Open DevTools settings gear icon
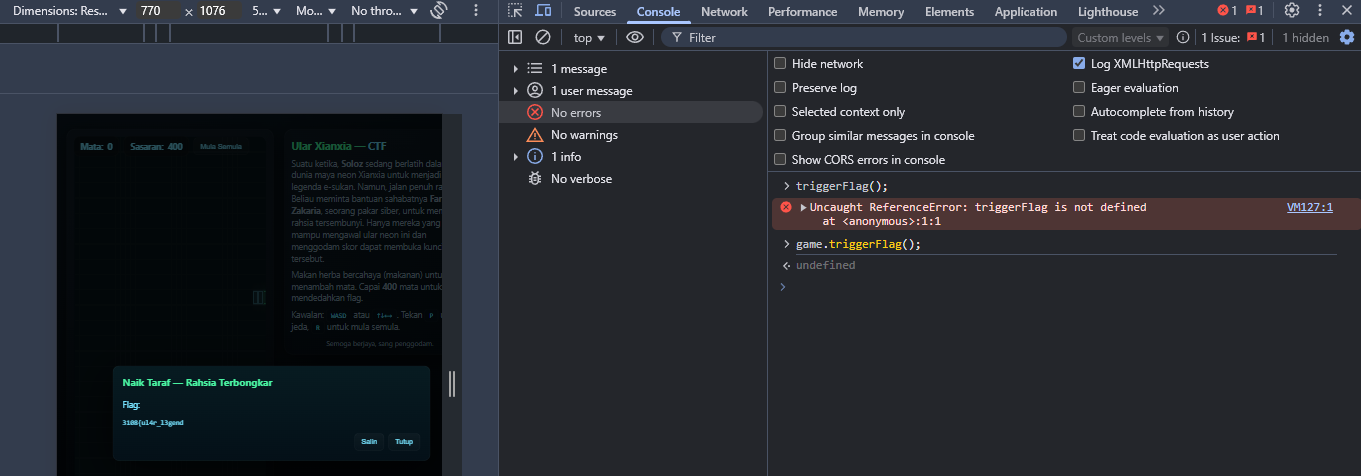This screenshot has width=1361, height=476. point(1292,11)
